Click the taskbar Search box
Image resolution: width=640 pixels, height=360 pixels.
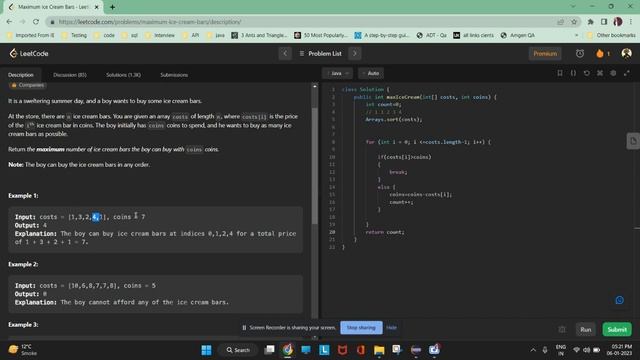coord(238,350)
